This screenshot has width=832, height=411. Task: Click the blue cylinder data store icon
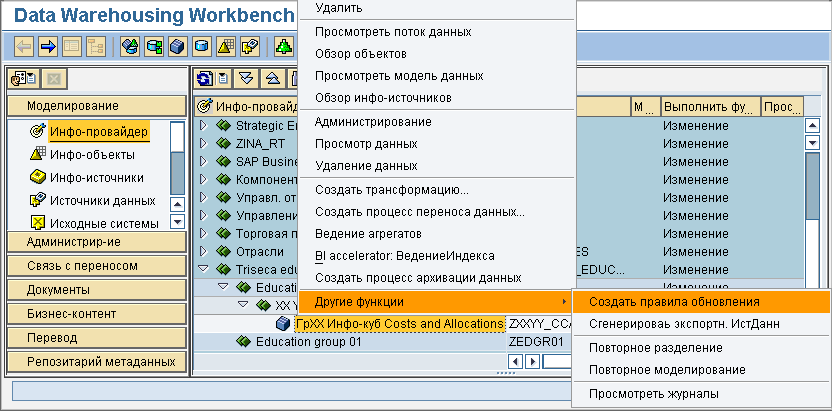tap(202, 46)
